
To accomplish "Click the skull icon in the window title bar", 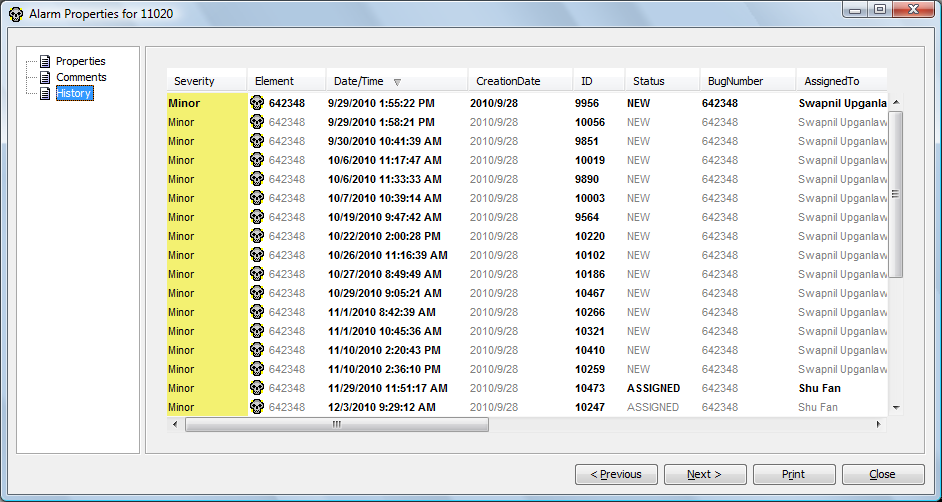I will (x=16, y=14).
